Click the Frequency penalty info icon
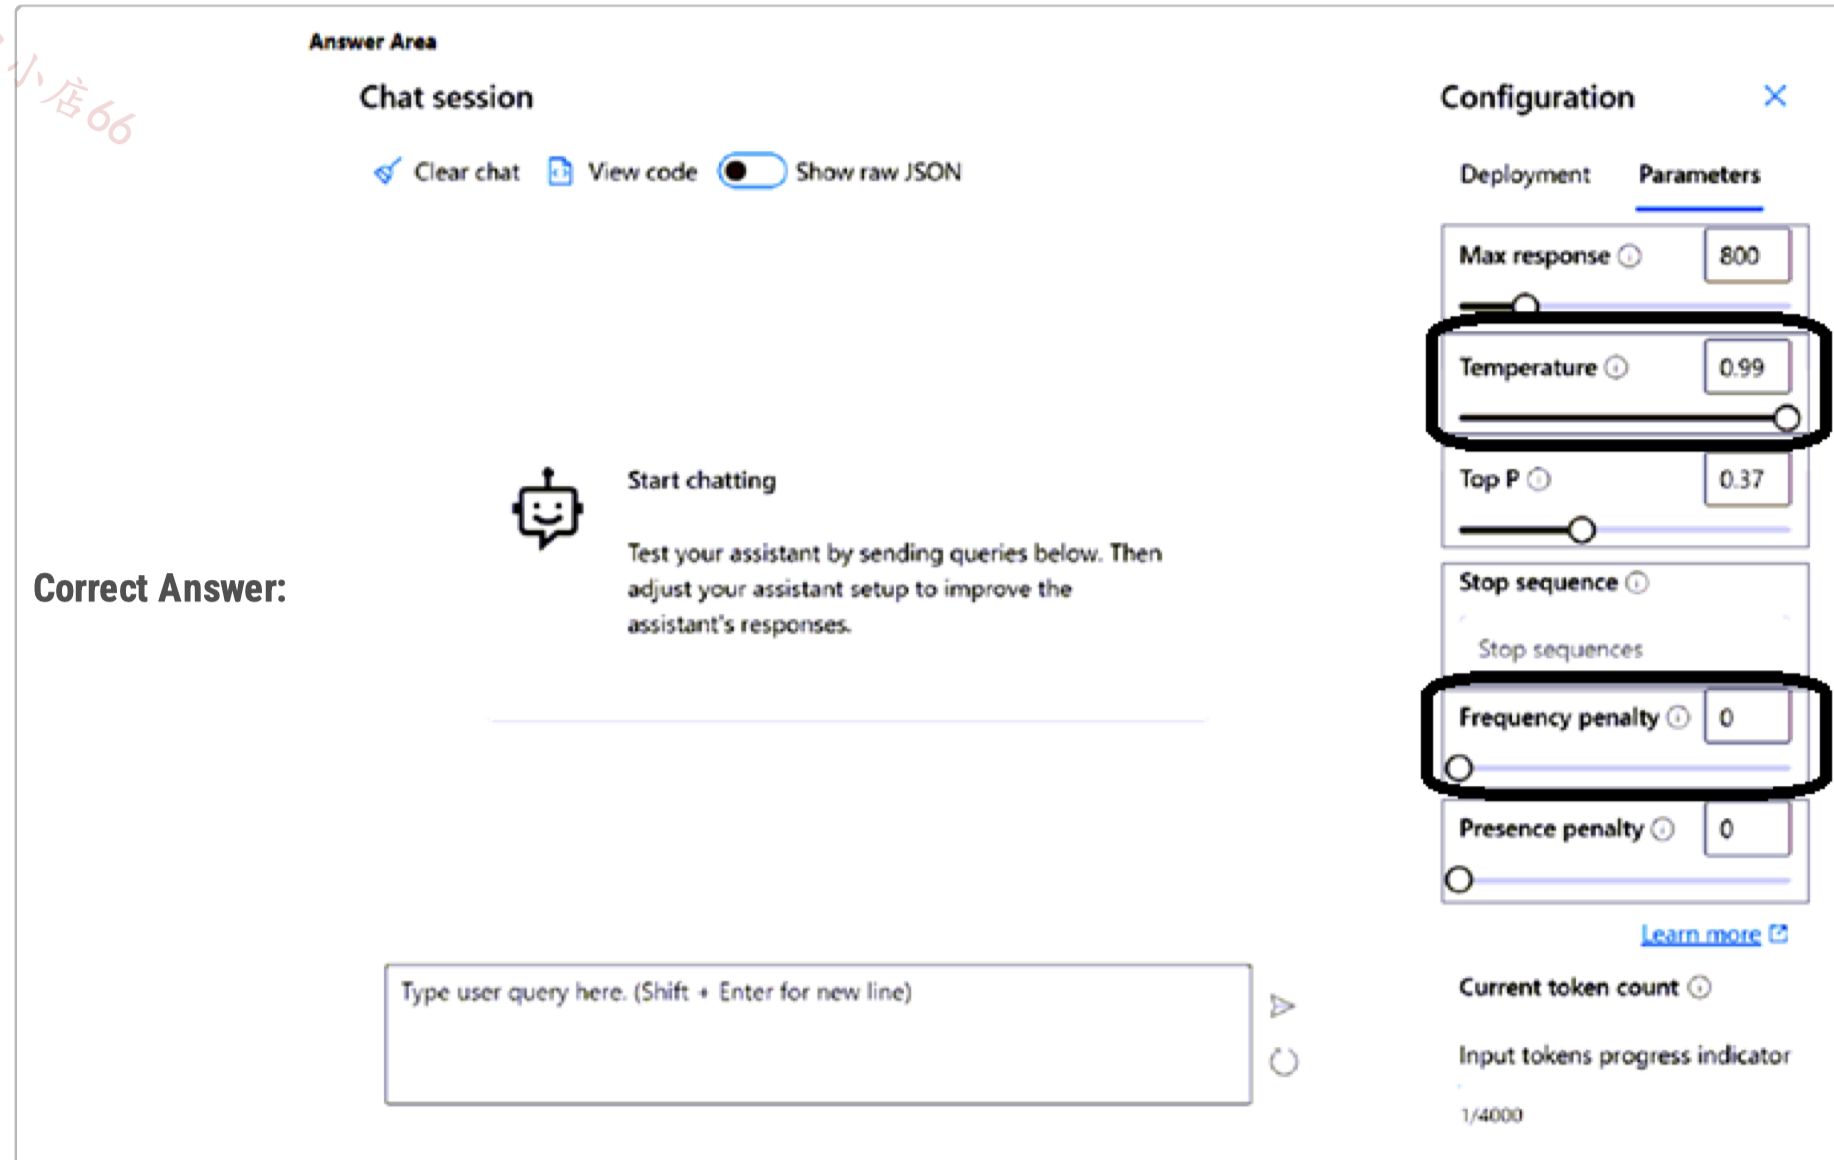Screen dimensions: 1834x1160 pos(1679,717)
